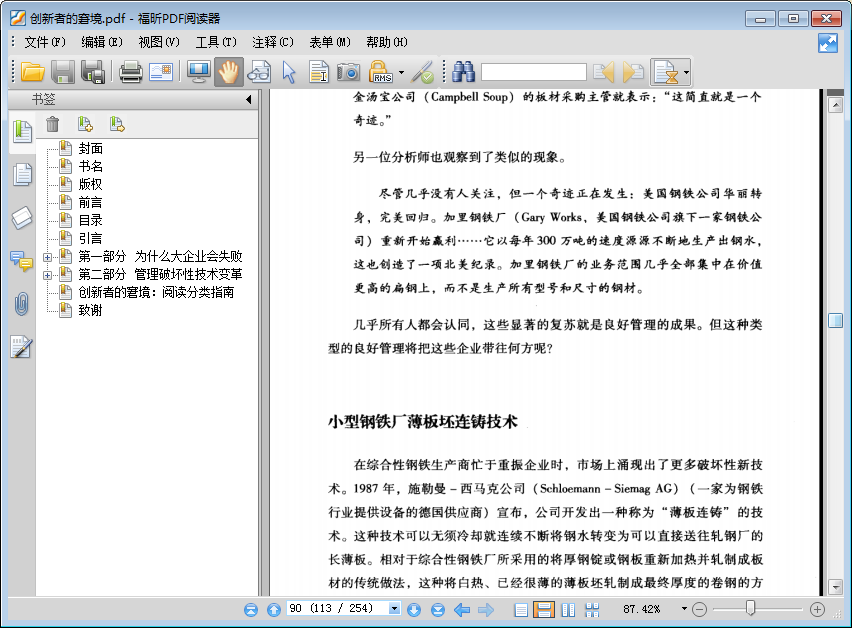Click into the toolbar search field
The image size is (852, 628).
[534, 72]
